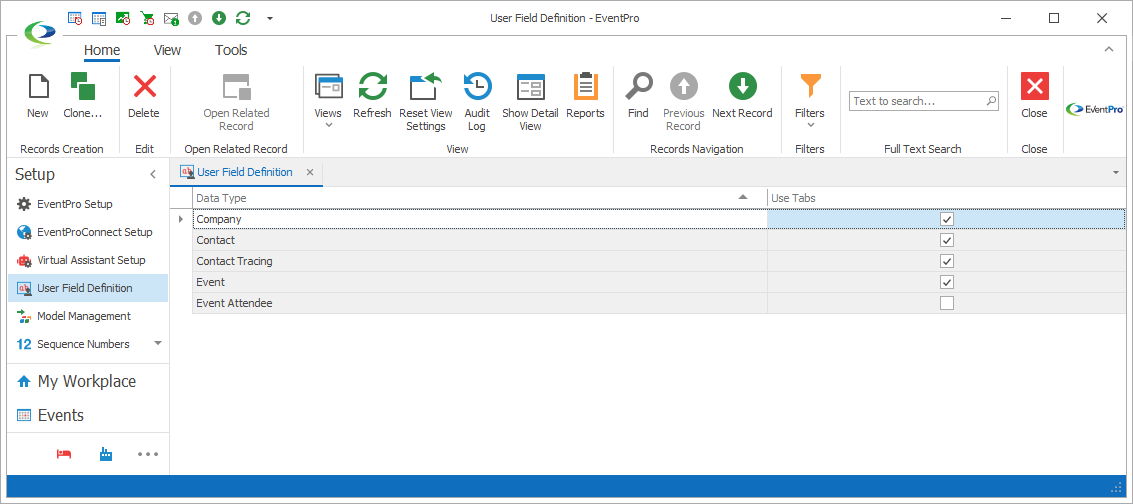
Task: Click Show Detail View icon
Action: pos(531,87)
